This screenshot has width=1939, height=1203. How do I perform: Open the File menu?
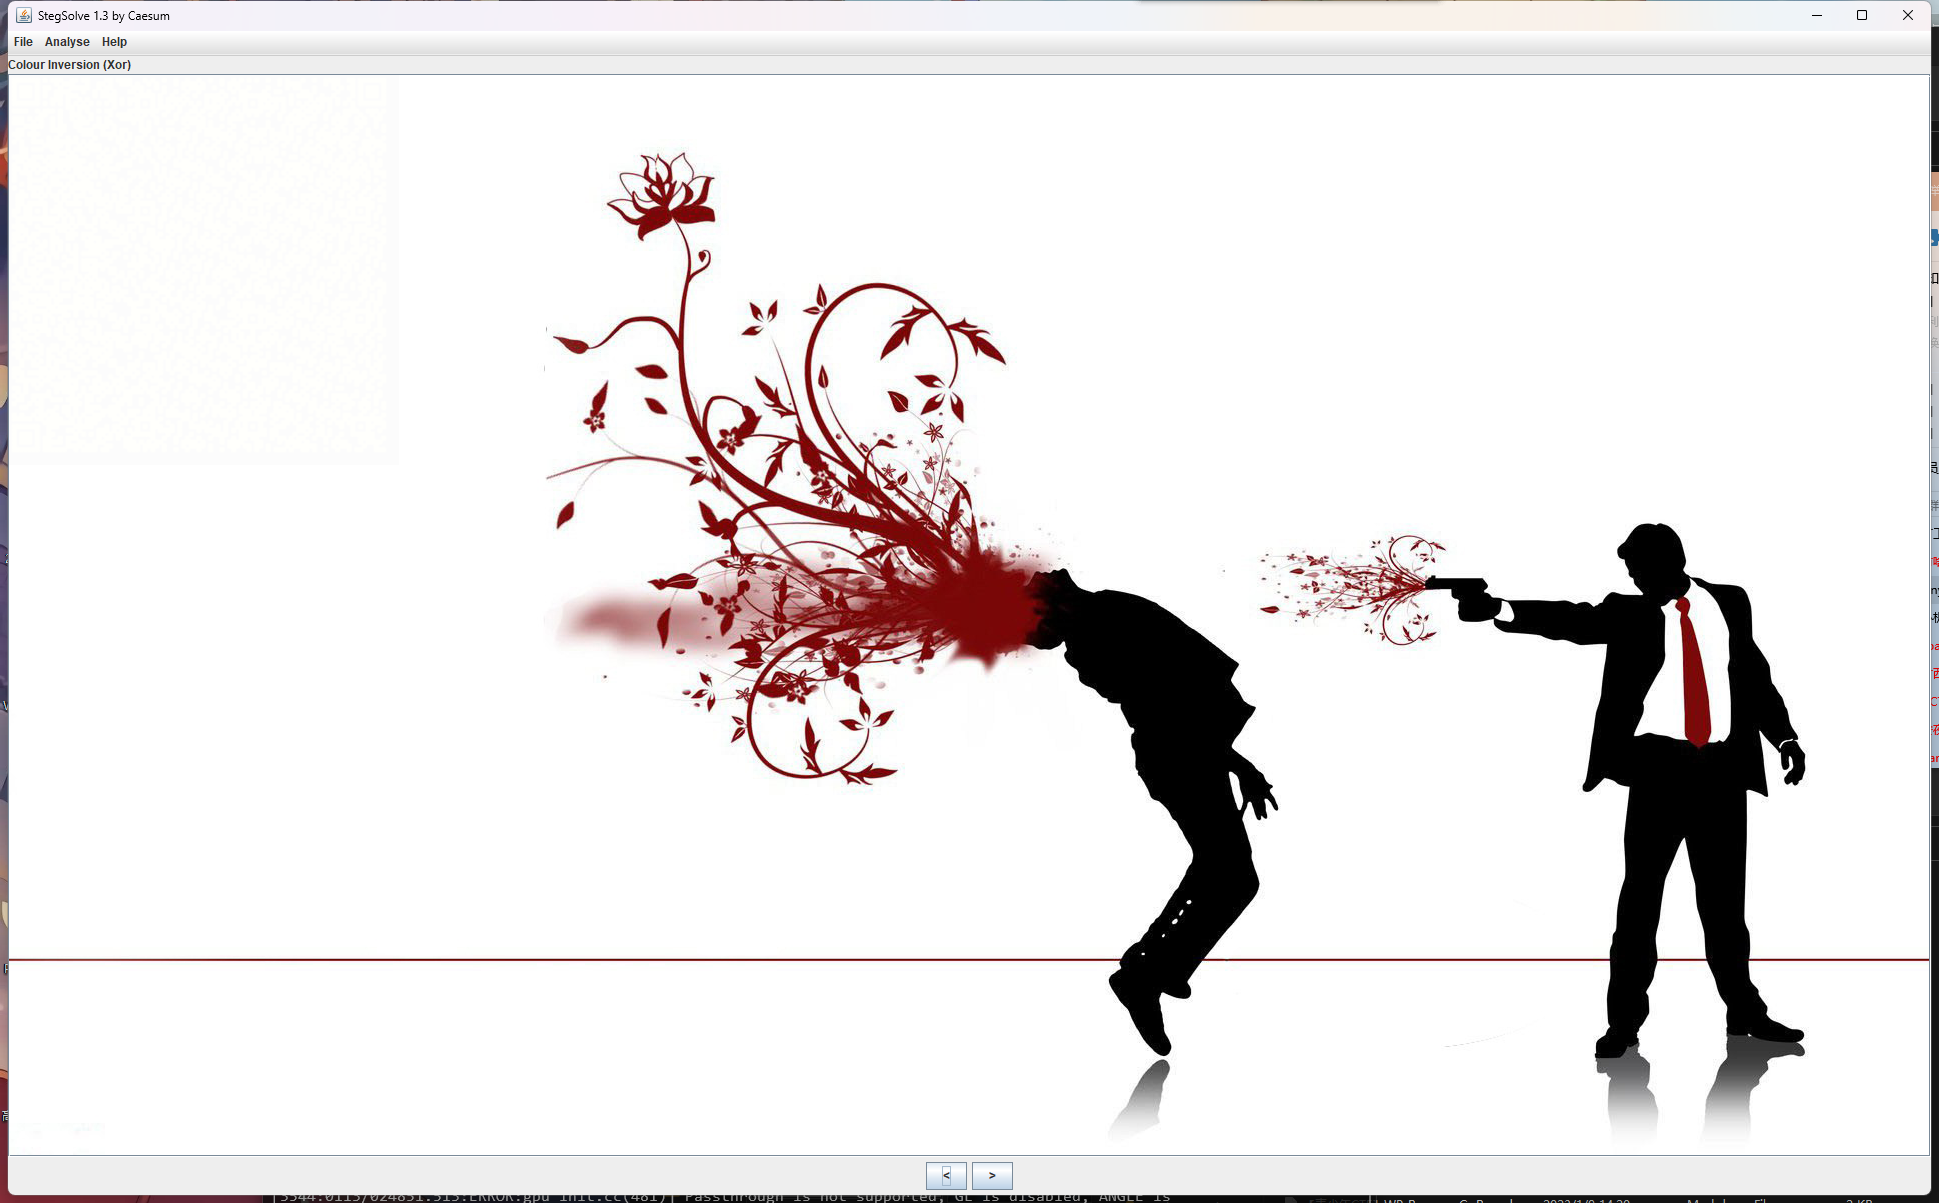click(23, 42)
